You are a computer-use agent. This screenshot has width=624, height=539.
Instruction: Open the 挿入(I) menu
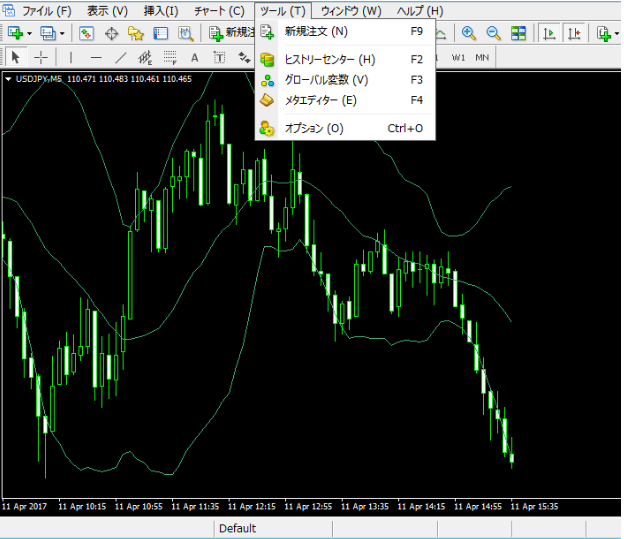[x=161, y=11]
